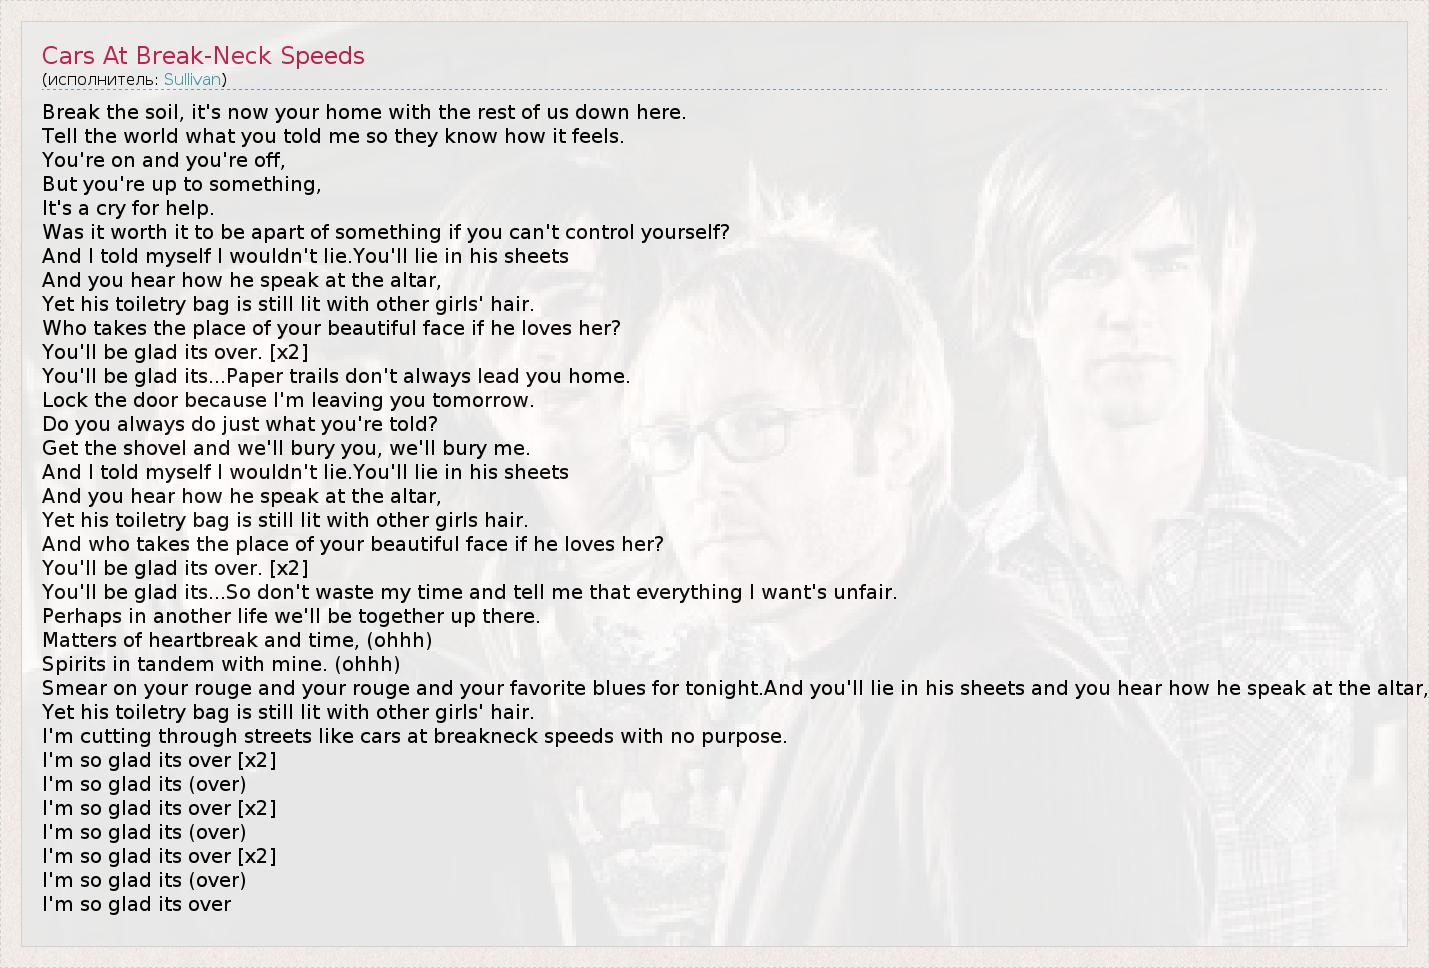Click the Sullivan artist link
Screen dimensions: 1429x968
192,79
